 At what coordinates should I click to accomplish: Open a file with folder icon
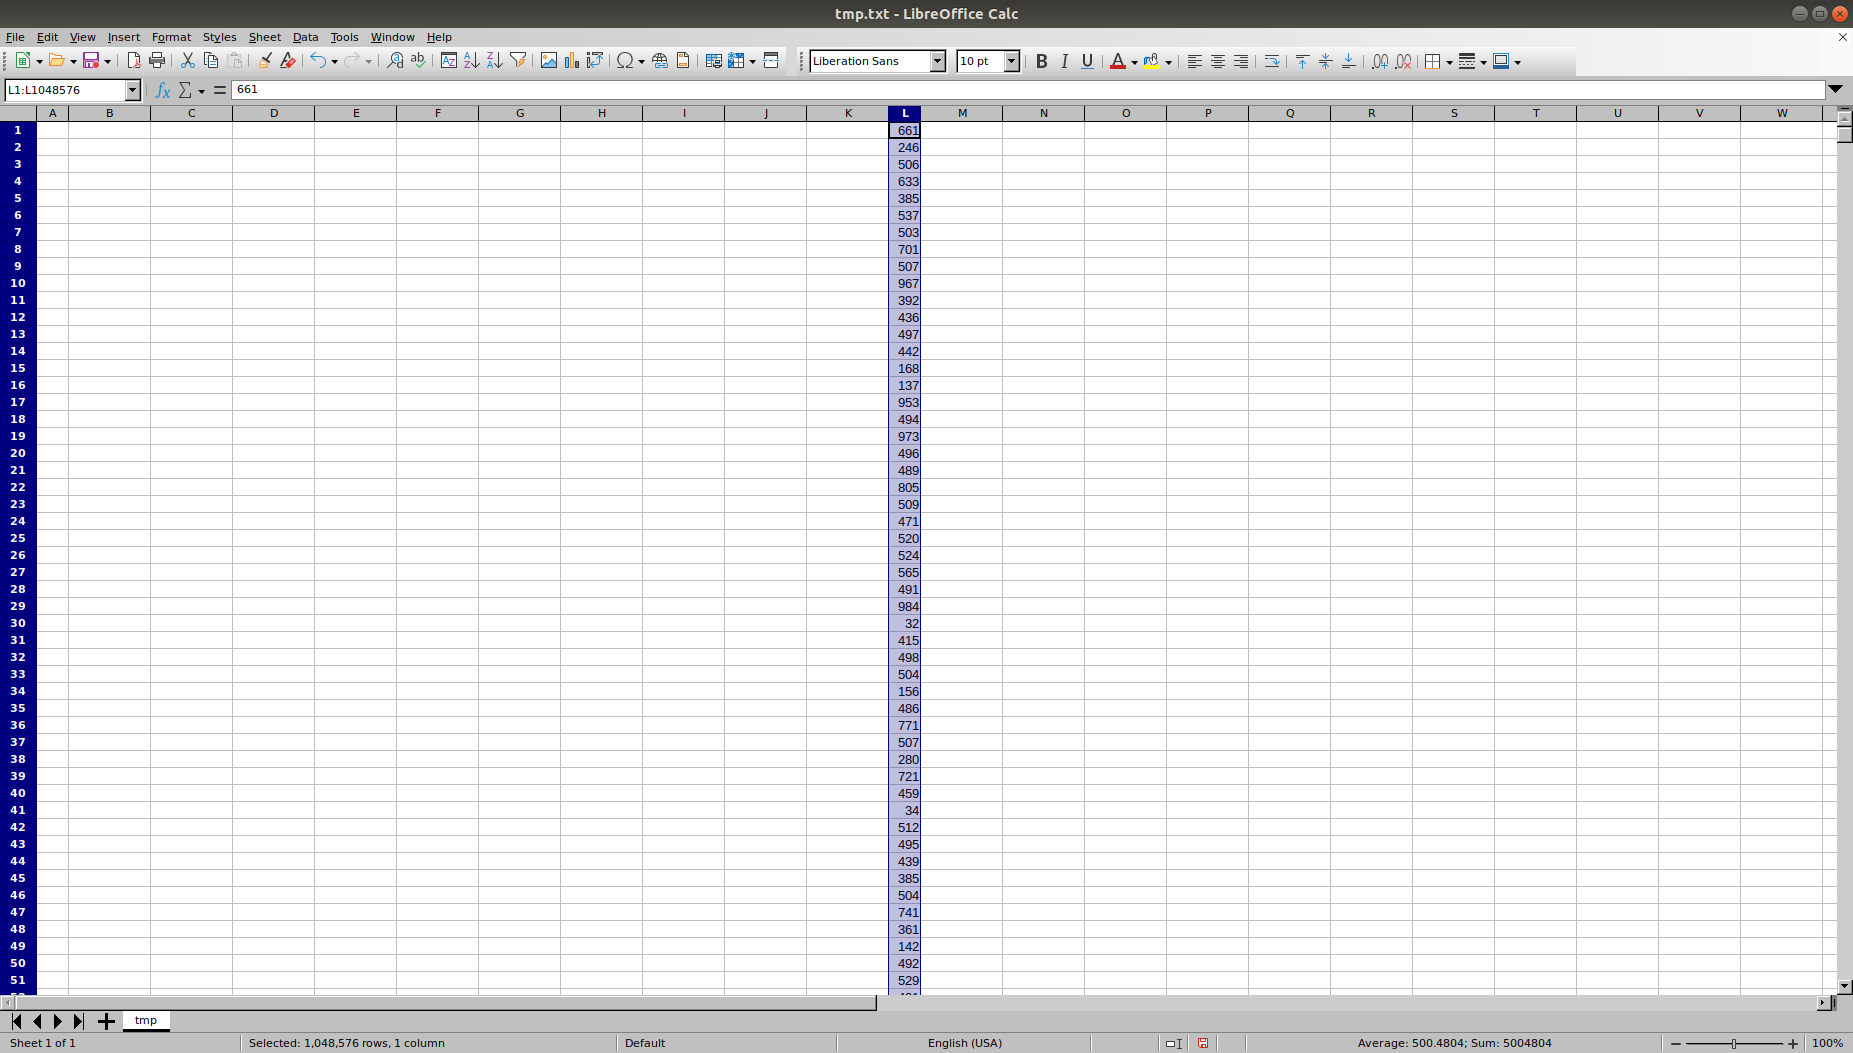(x=56, y=61)
